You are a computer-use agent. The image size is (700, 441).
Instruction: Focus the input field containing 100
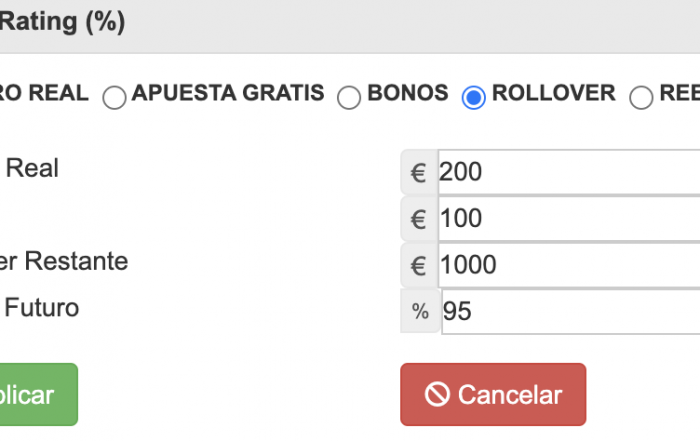[569, 219]
